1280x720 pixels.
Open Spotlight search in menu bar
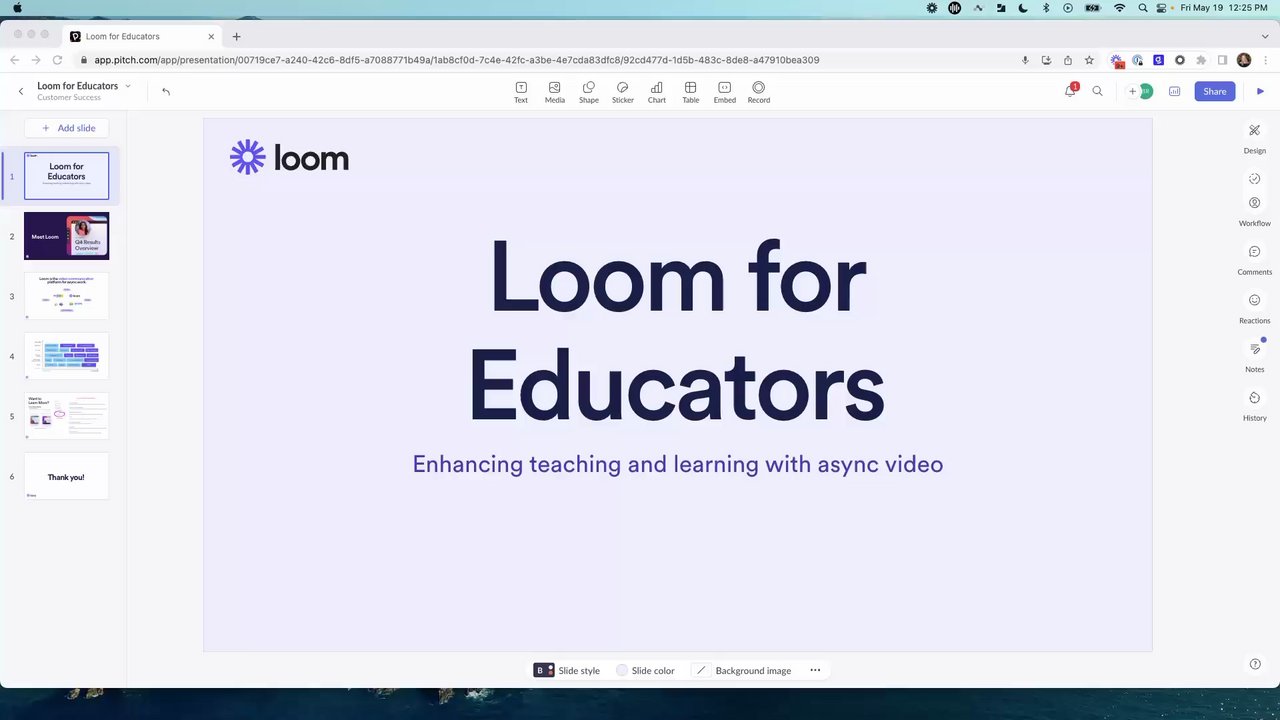click(1143, 8)
